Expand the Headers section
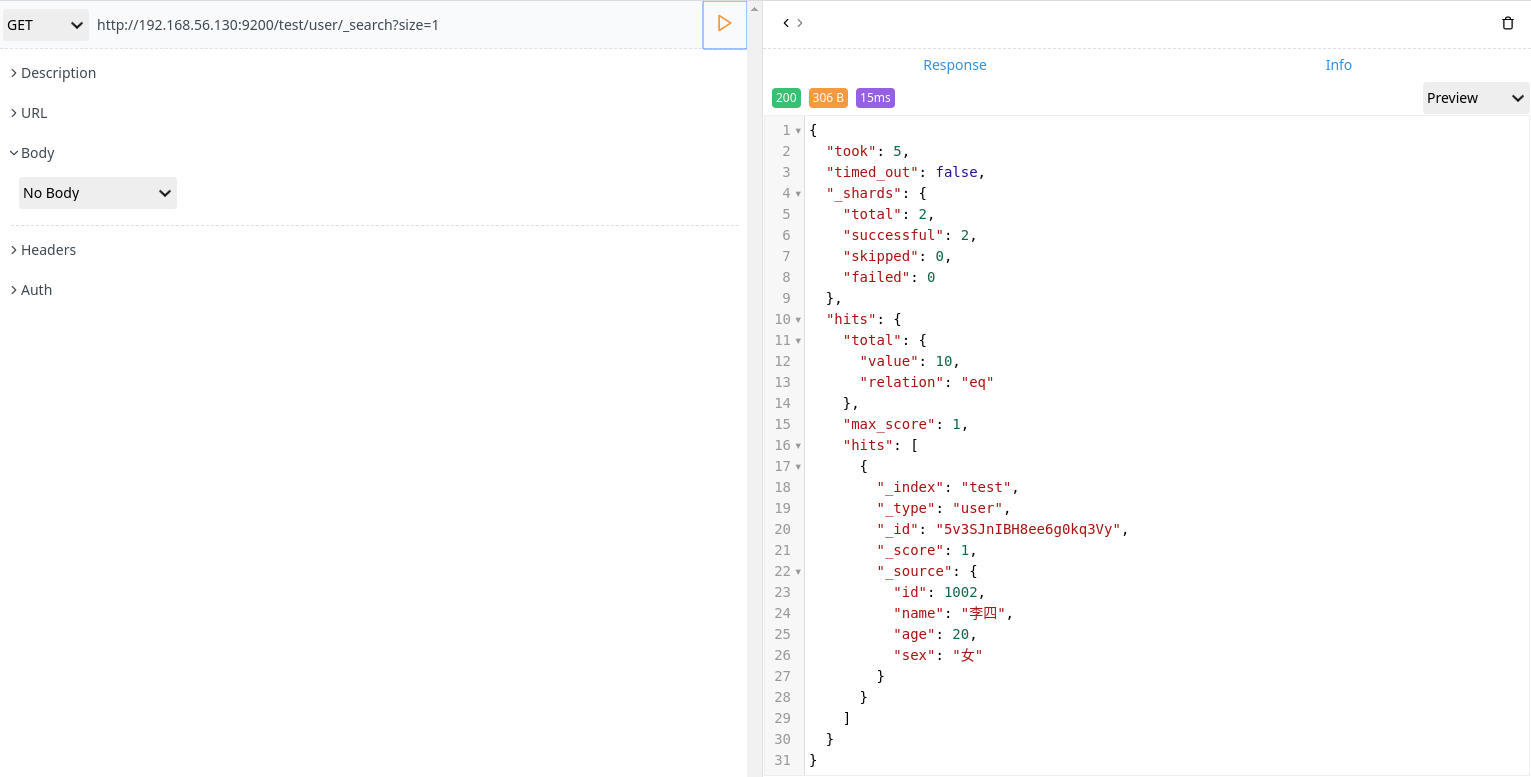1531x777 pixels. pos(48,249)
